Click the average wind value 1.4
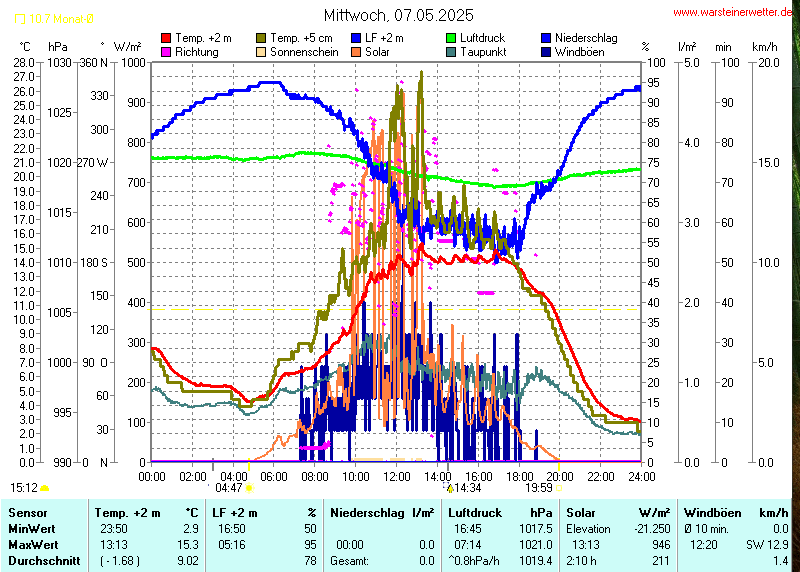The width and height of the screenshot is (800, 572). click(781, 561)
